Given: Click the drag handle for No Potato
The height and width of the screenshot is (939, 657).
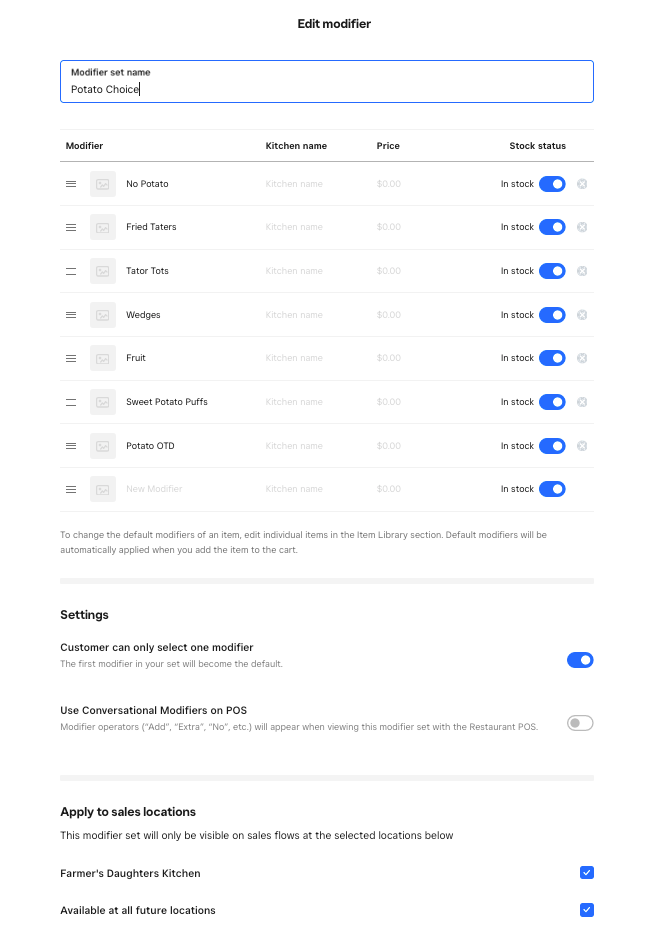Looking at the screenshot, I should (71, 184).
